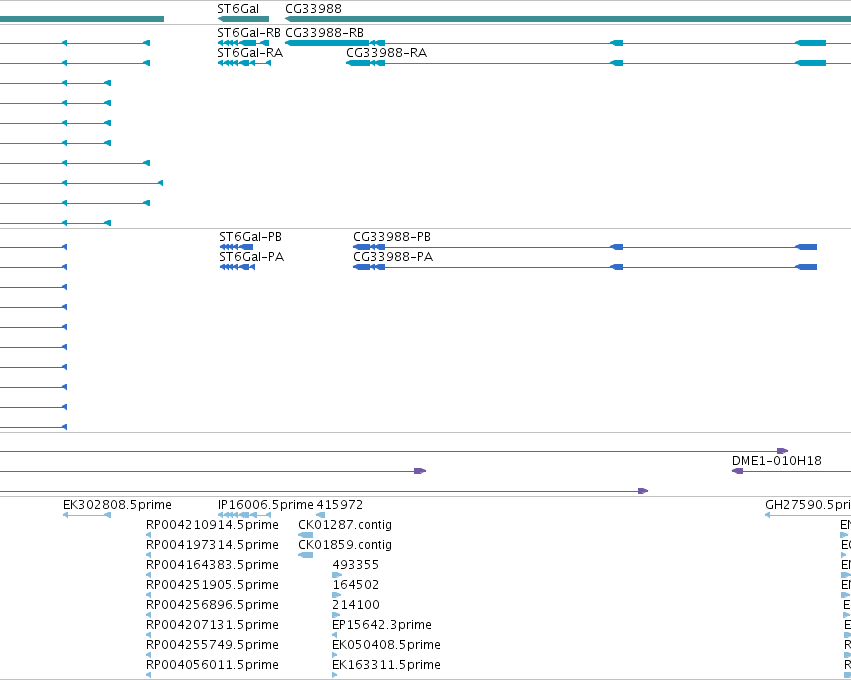The width and height of the screenshot is (851, 680).
Task: Select RP004207131.5prime EST
Action: [x=212, y=625]
